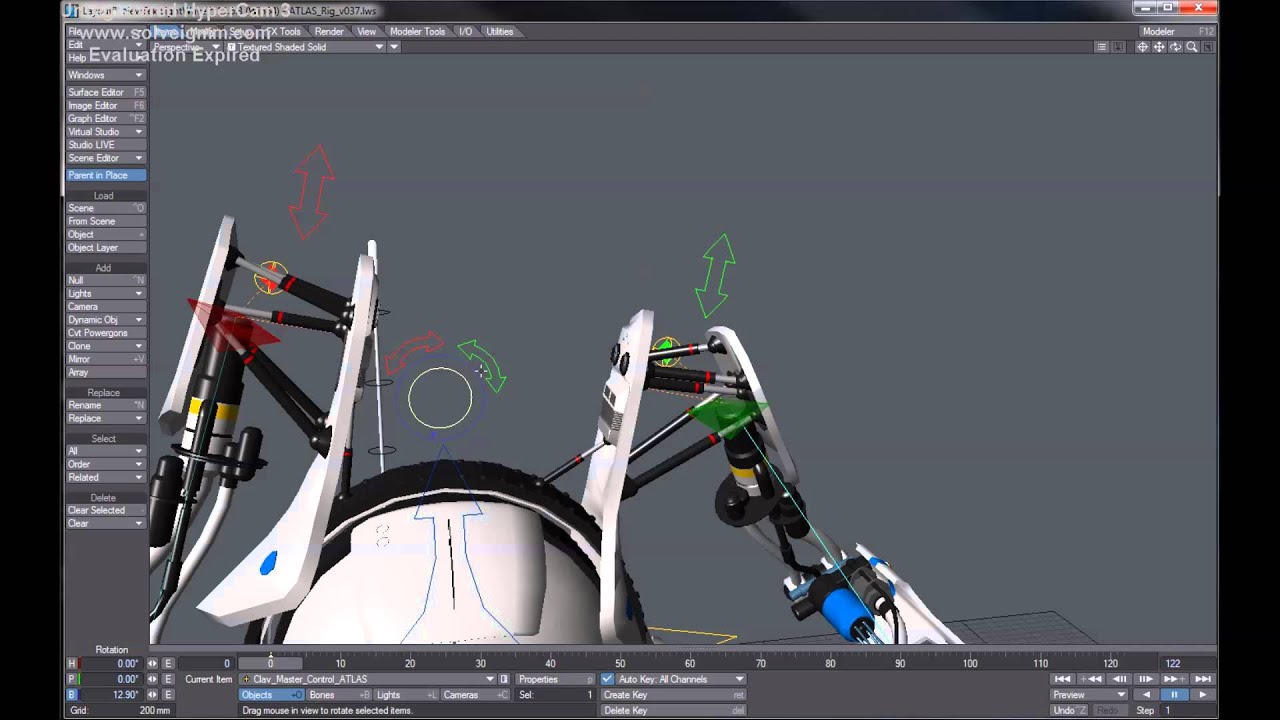1280x720 pixels.
Task: Click Undo button
Action: click(x=1069, y=710)
